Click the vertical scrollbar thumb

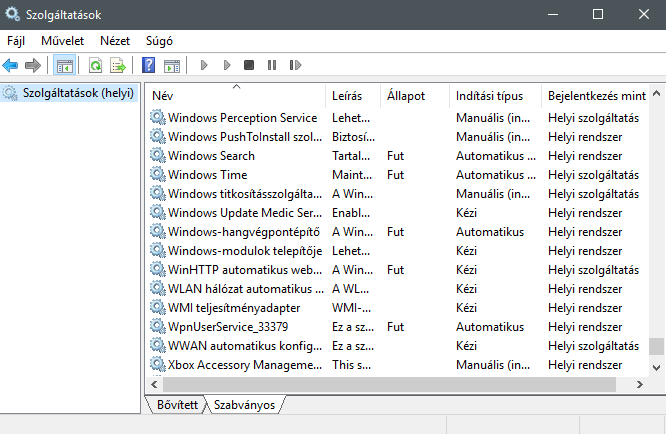657,346
